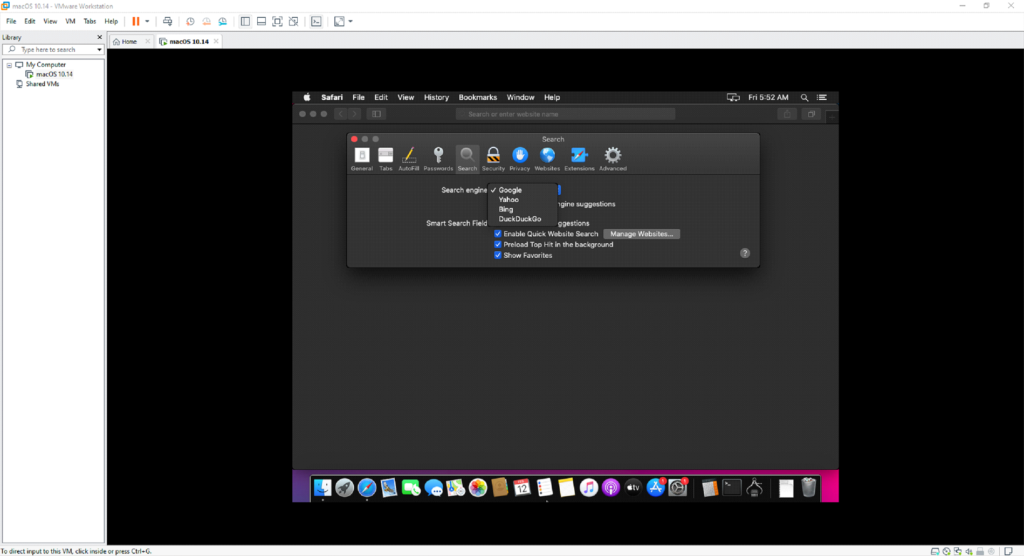Pause the virtual machine

coord(136,22)
